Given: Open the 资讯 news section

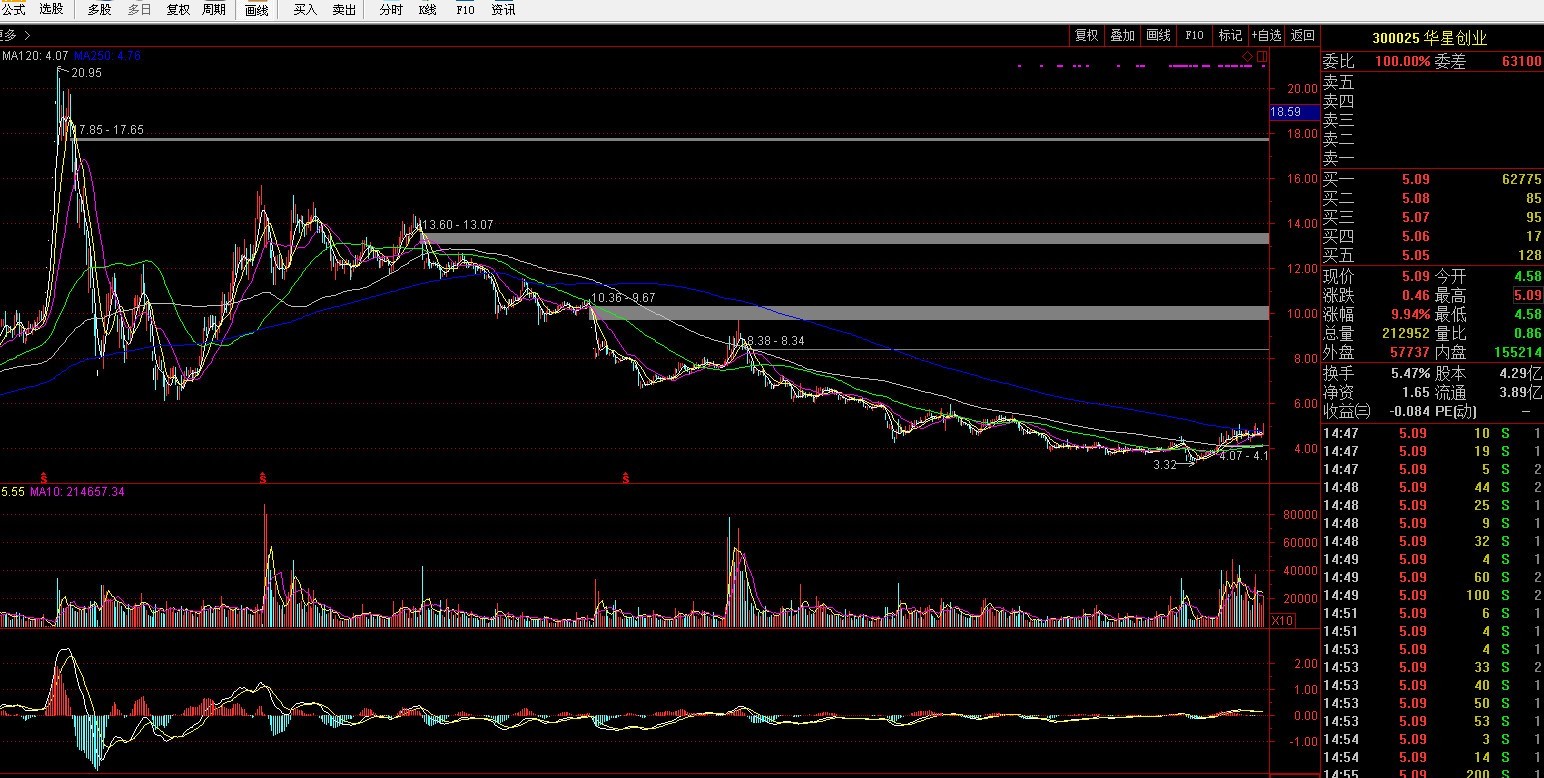Looking at the screenshot, I should click(x=504, y=9).
